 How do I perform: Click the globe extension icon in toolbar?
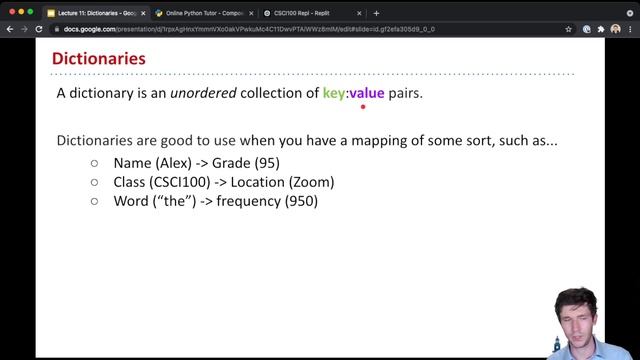coord(587,29)
